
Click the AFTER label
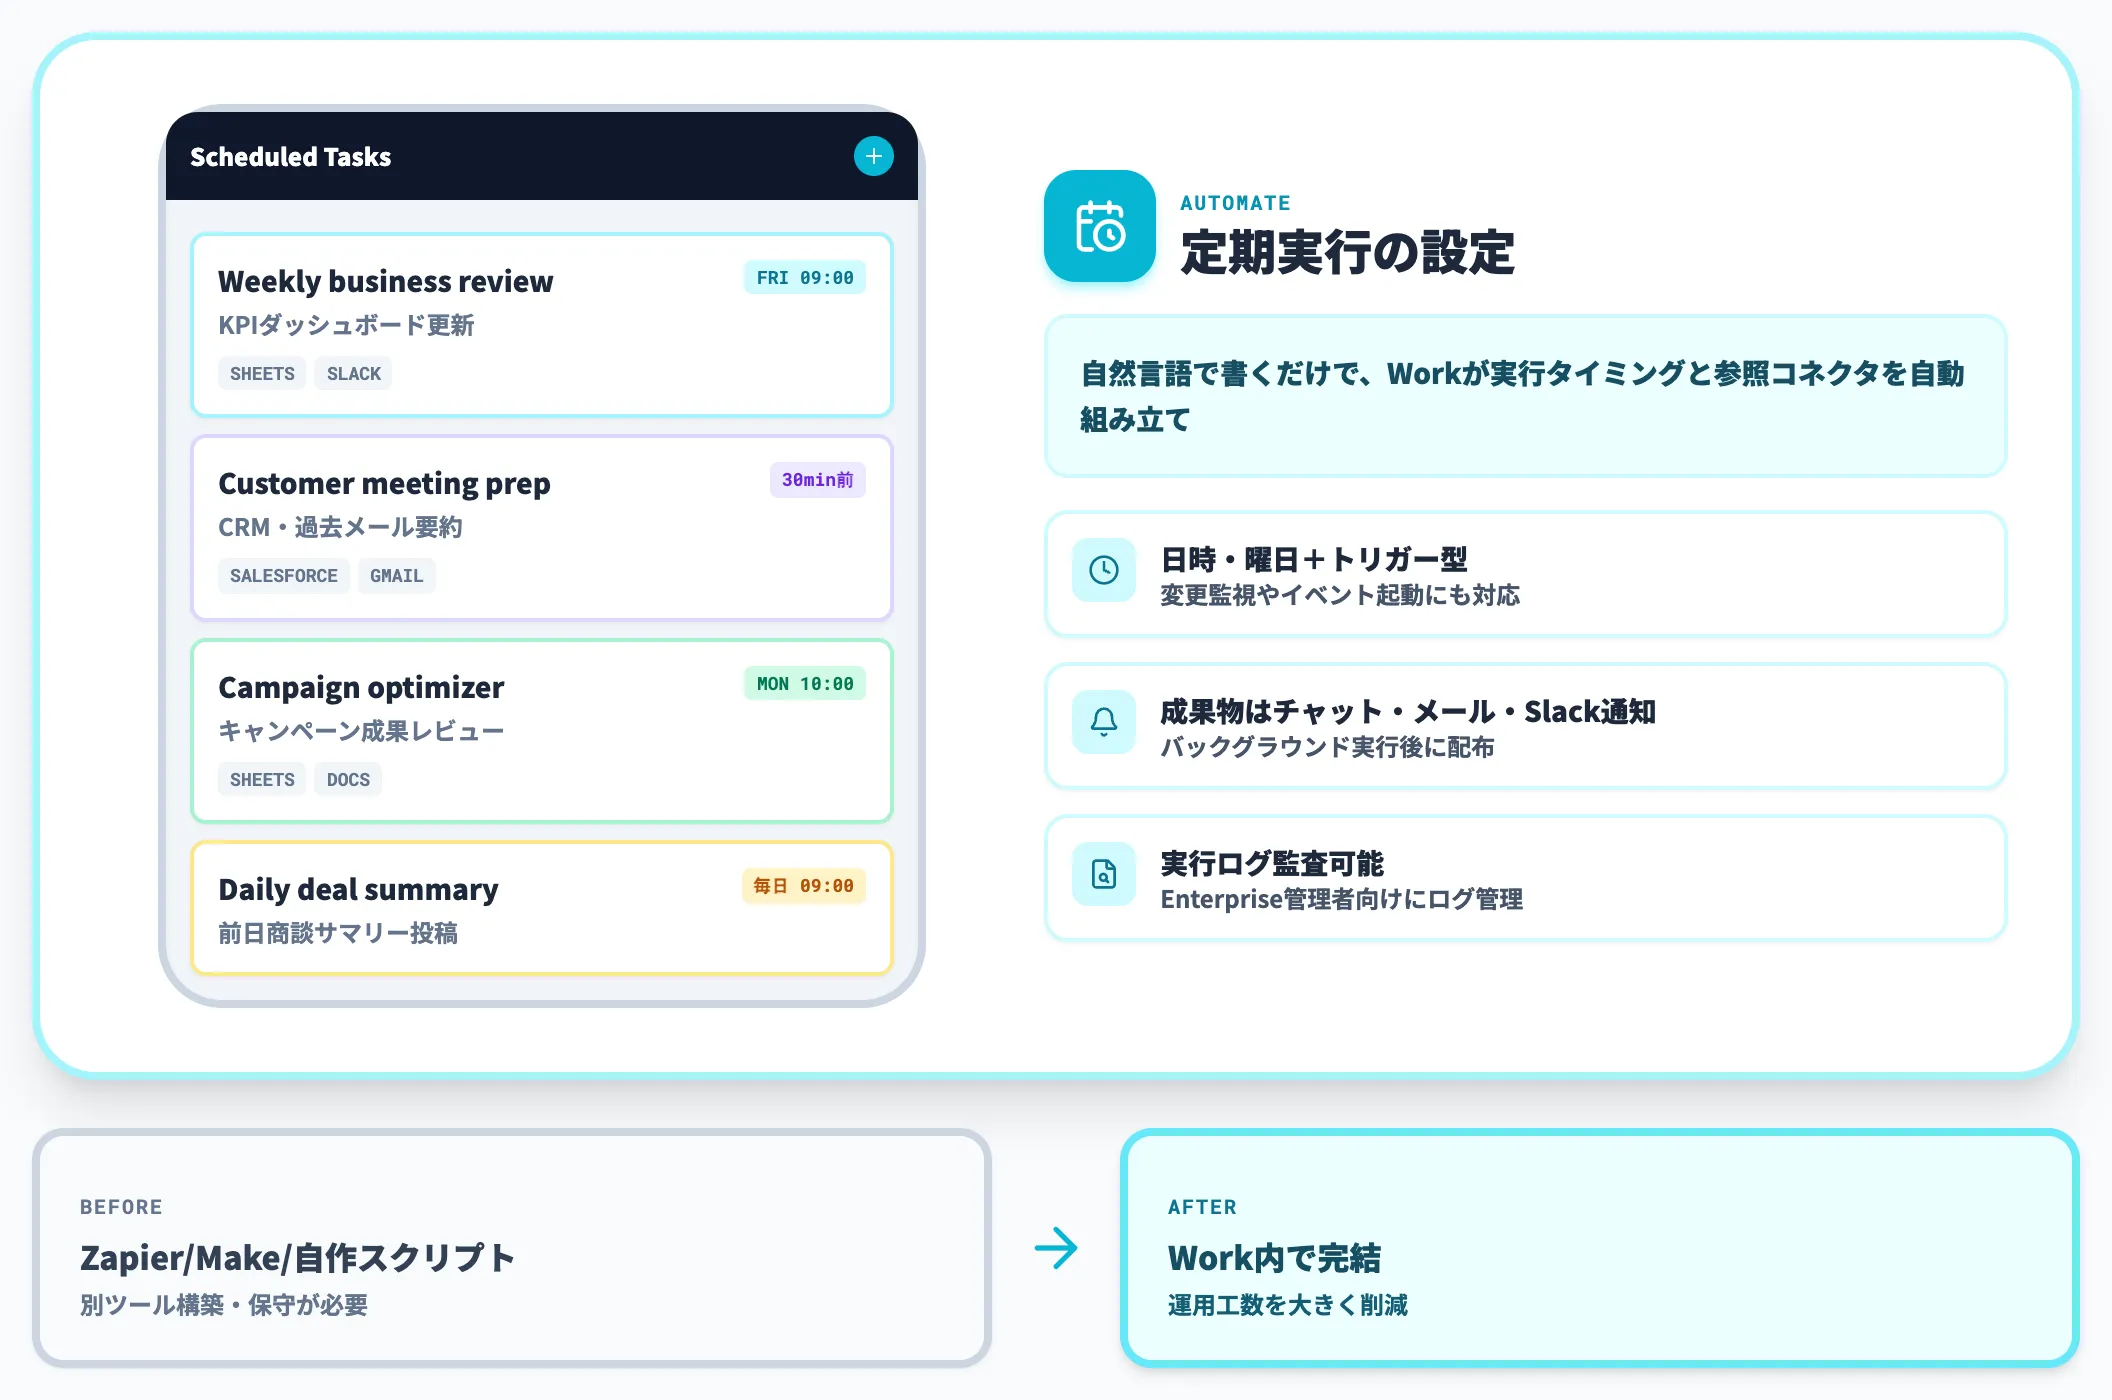coord(1202,1207)
